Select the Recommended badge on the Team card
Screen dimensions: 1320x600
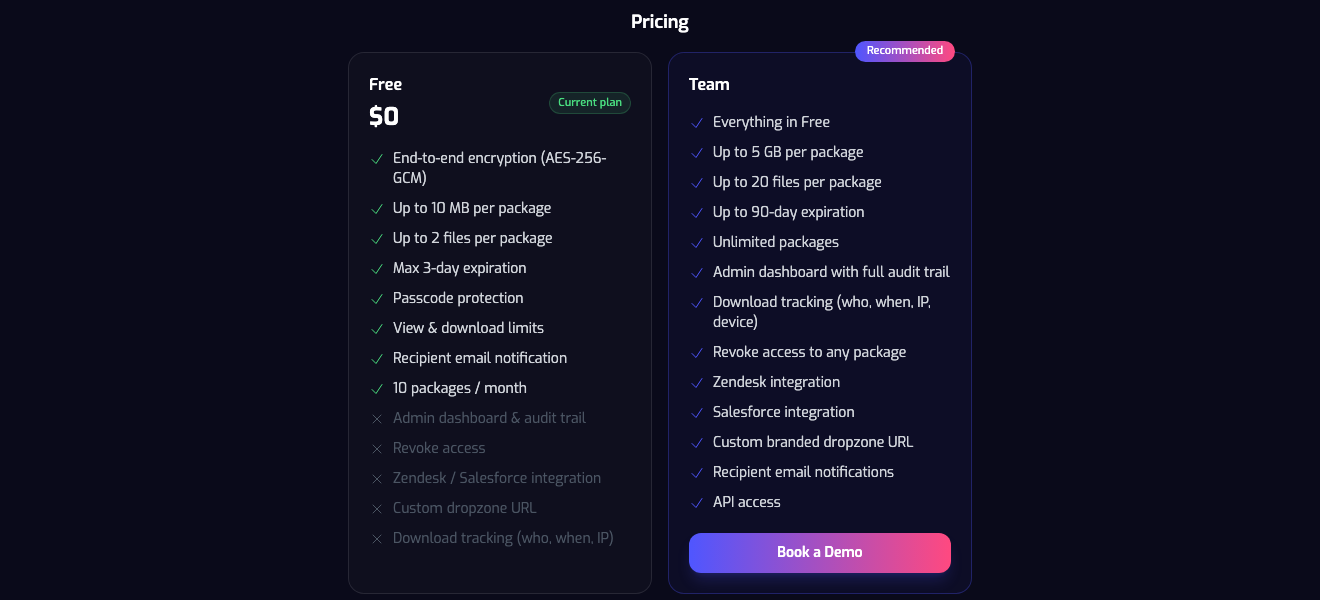[x=905, y=50]
